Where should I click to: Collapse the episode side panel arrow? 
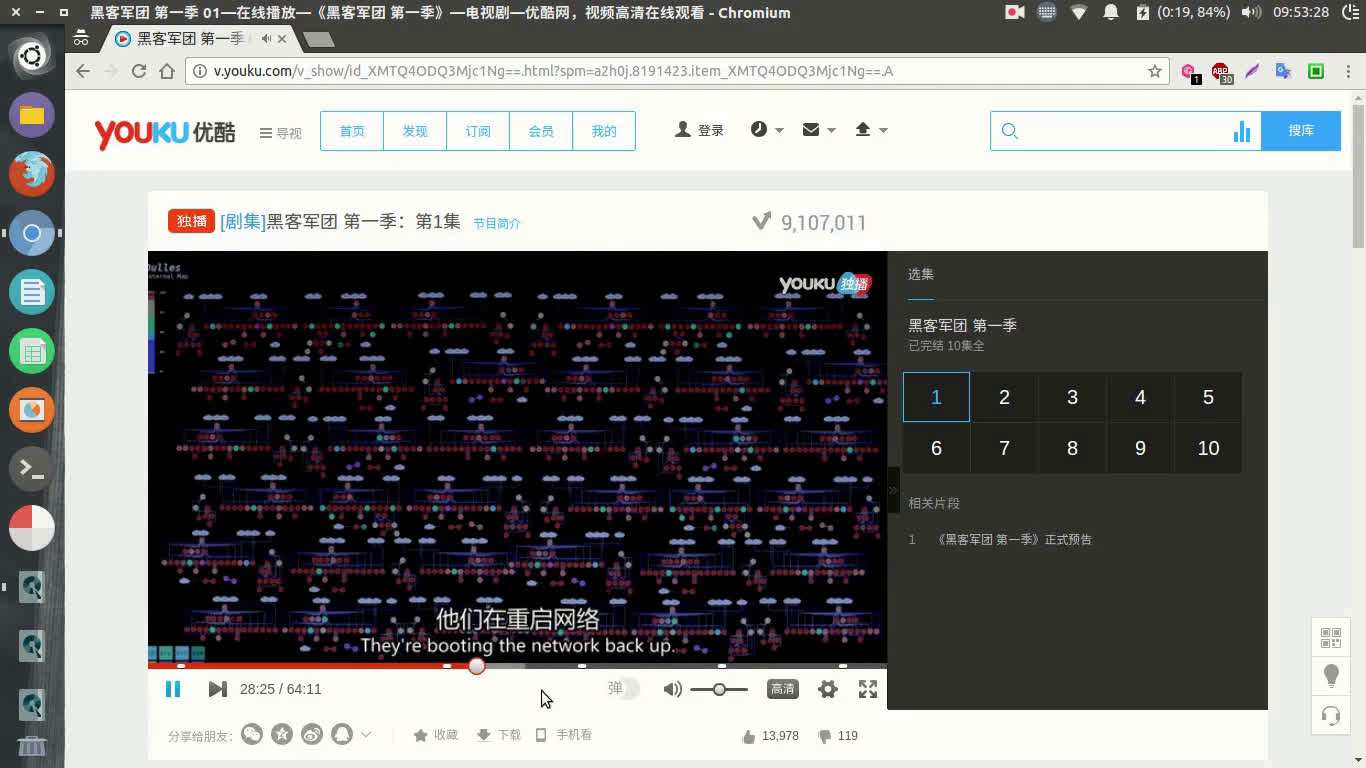point(893,490)
